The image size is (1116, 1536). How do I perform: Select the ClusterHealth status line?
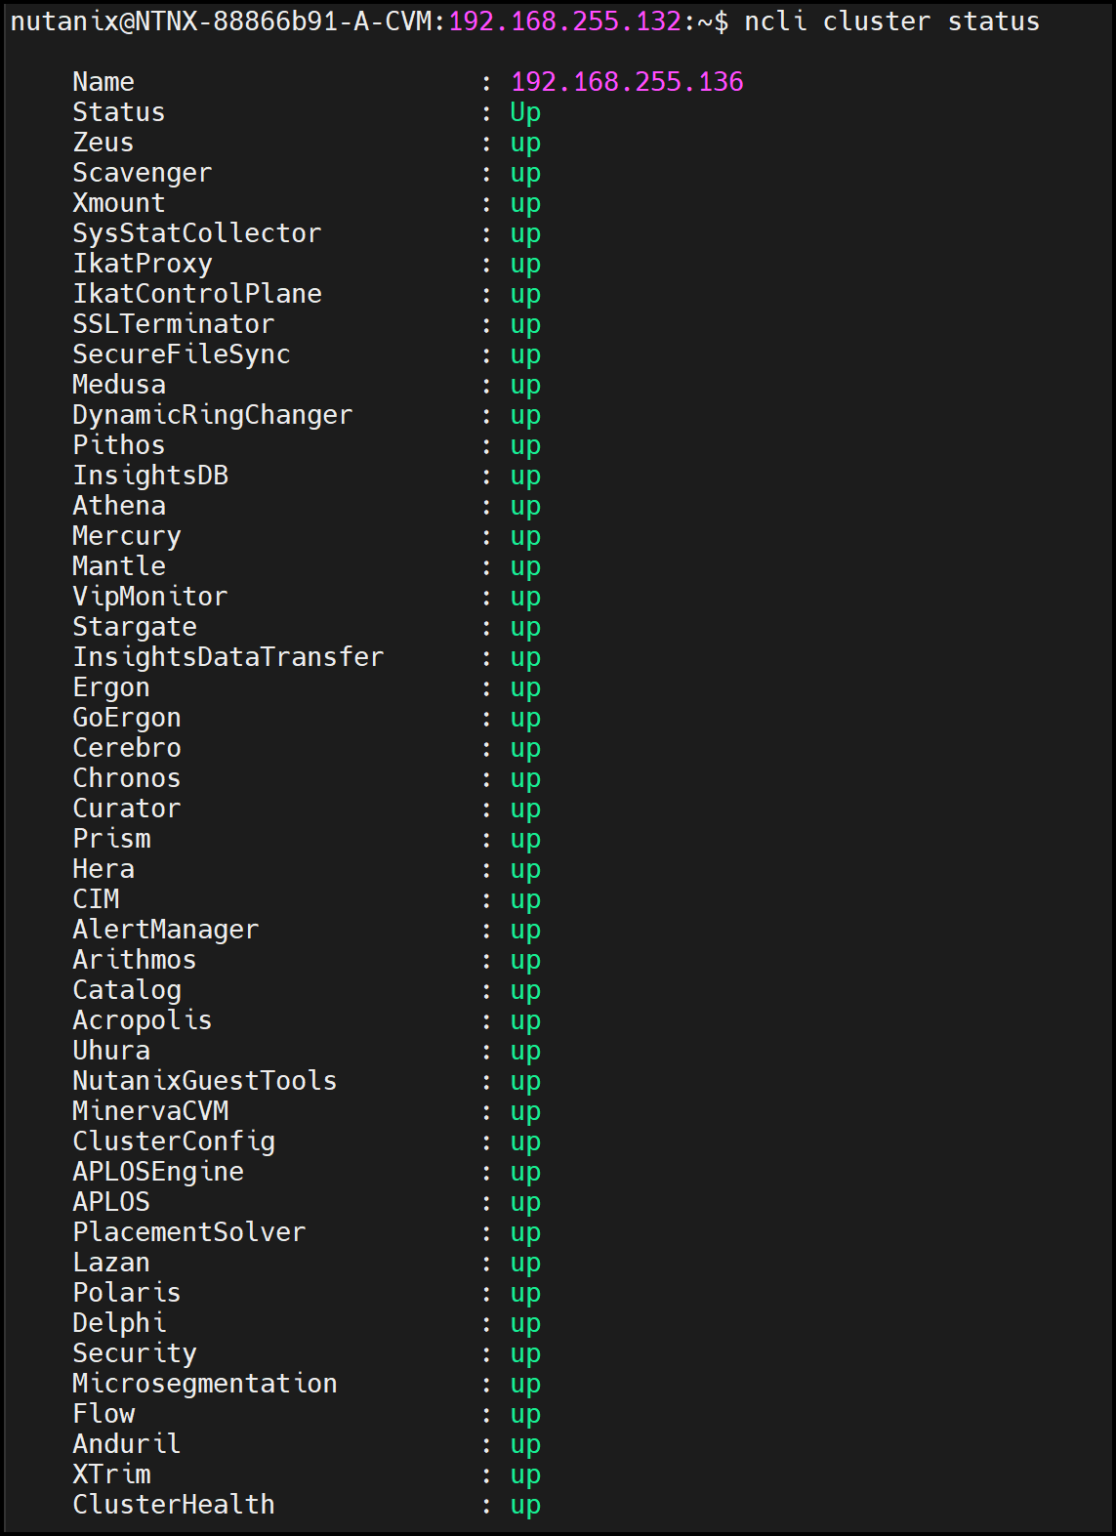174,1504
